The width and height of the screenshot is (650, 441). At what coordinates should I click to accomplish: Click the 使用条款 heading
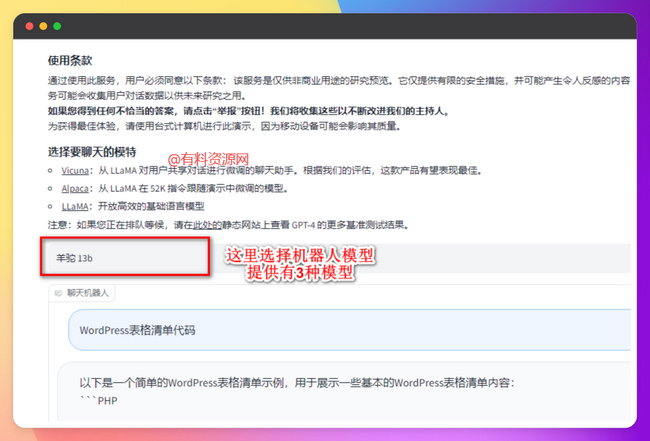point(70,61)
